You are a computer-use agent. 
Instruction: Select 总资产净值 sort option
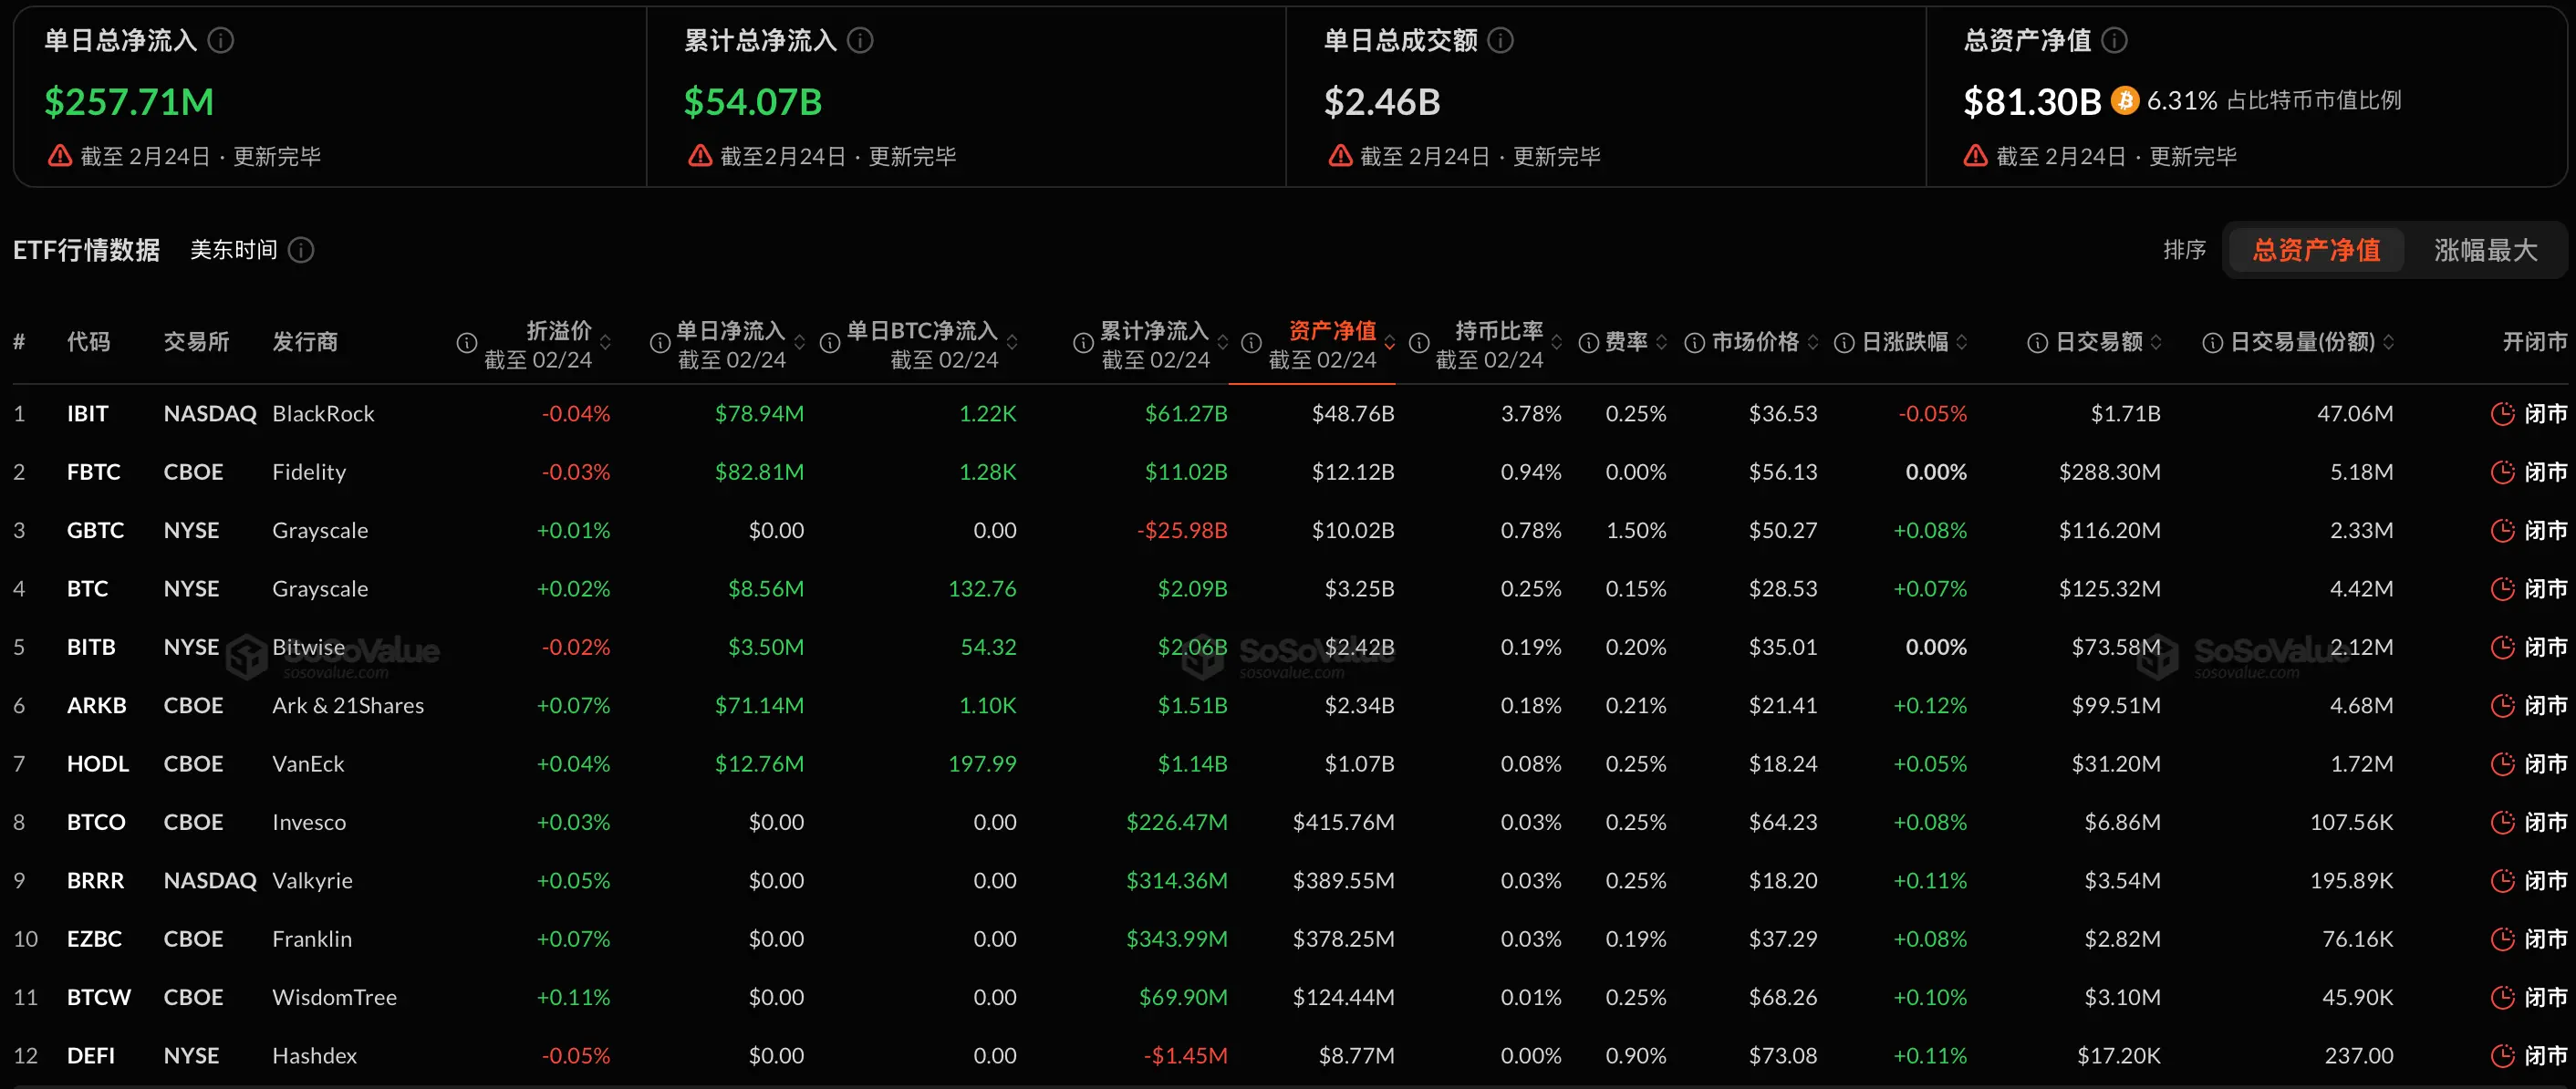coord(2315,250)
